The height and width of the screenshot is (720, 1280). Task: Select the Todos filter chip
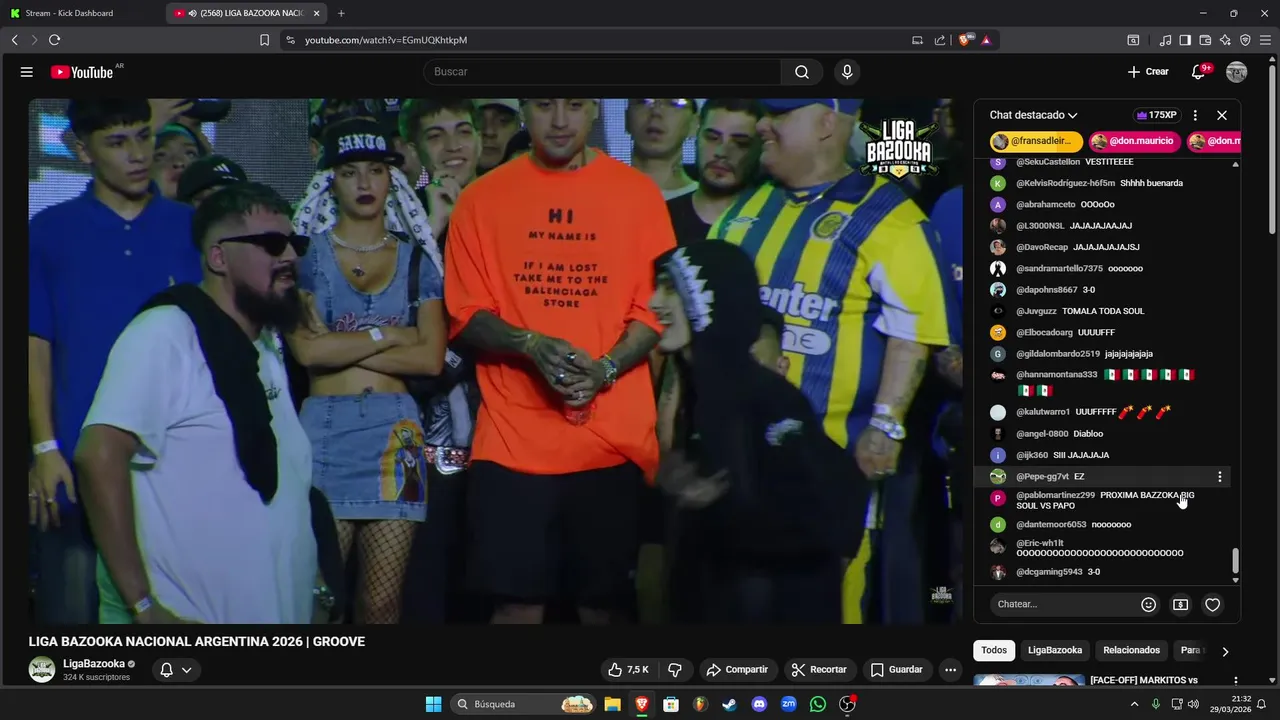coord(994,650)
